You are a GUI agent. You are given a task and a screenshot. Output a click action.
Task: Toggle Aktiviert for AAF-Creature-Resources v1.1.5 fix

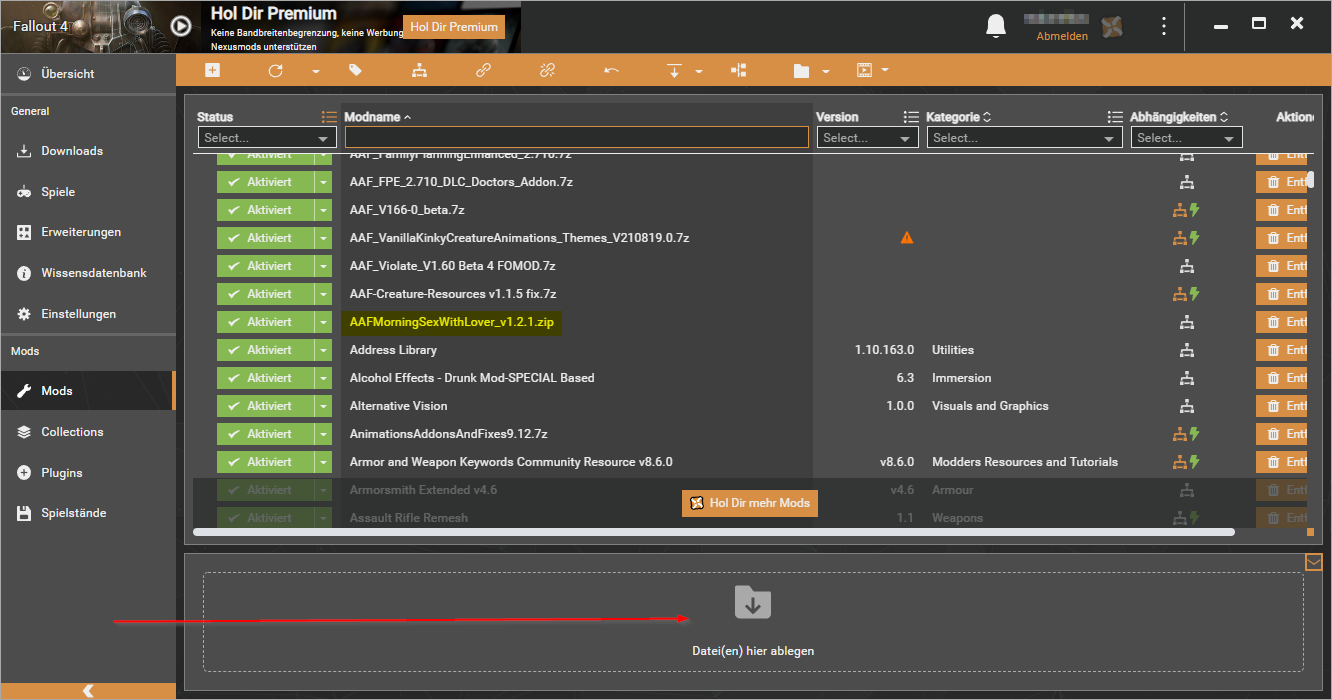click(x=265, y=294)
